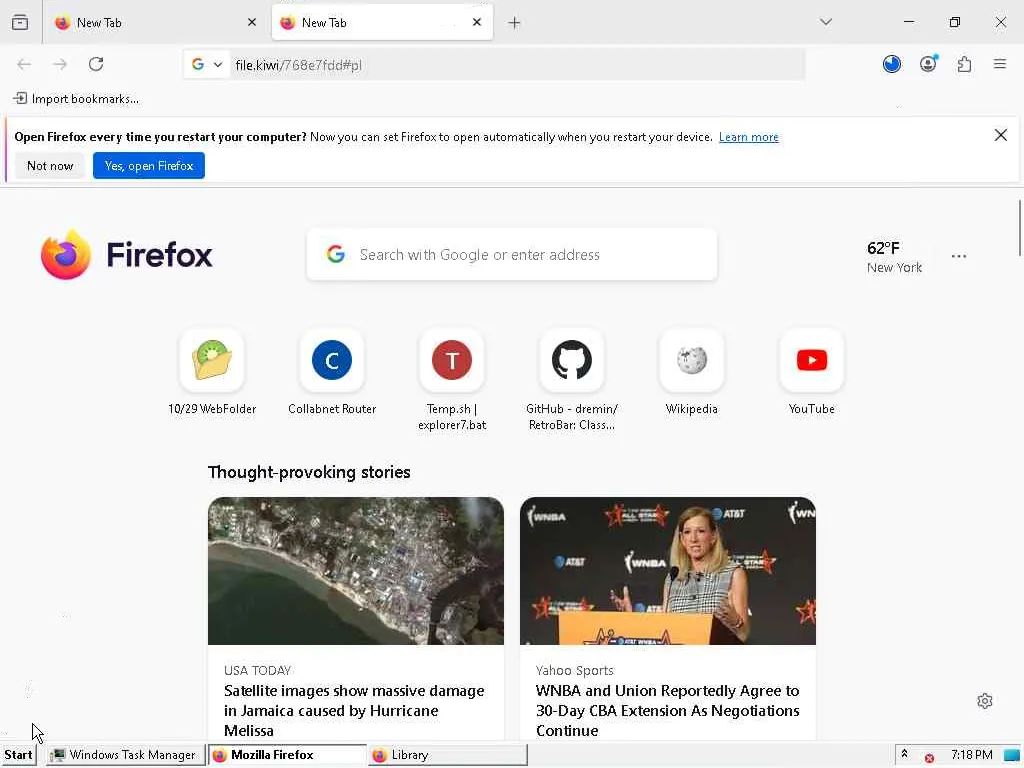Screen dimensions: 1024x768
Task: Open the Windows Start button
Action: tap(18, 755)
